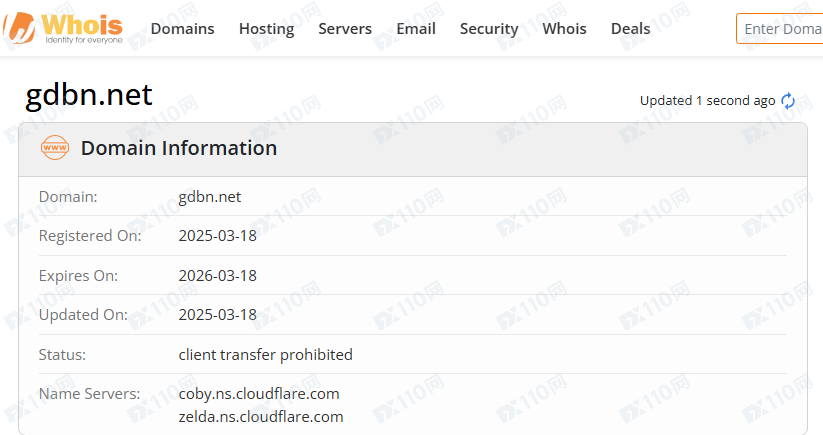Focus the Enter Domain search field
This screenshot has width=823, height=435.
click(x=782, y=29)
